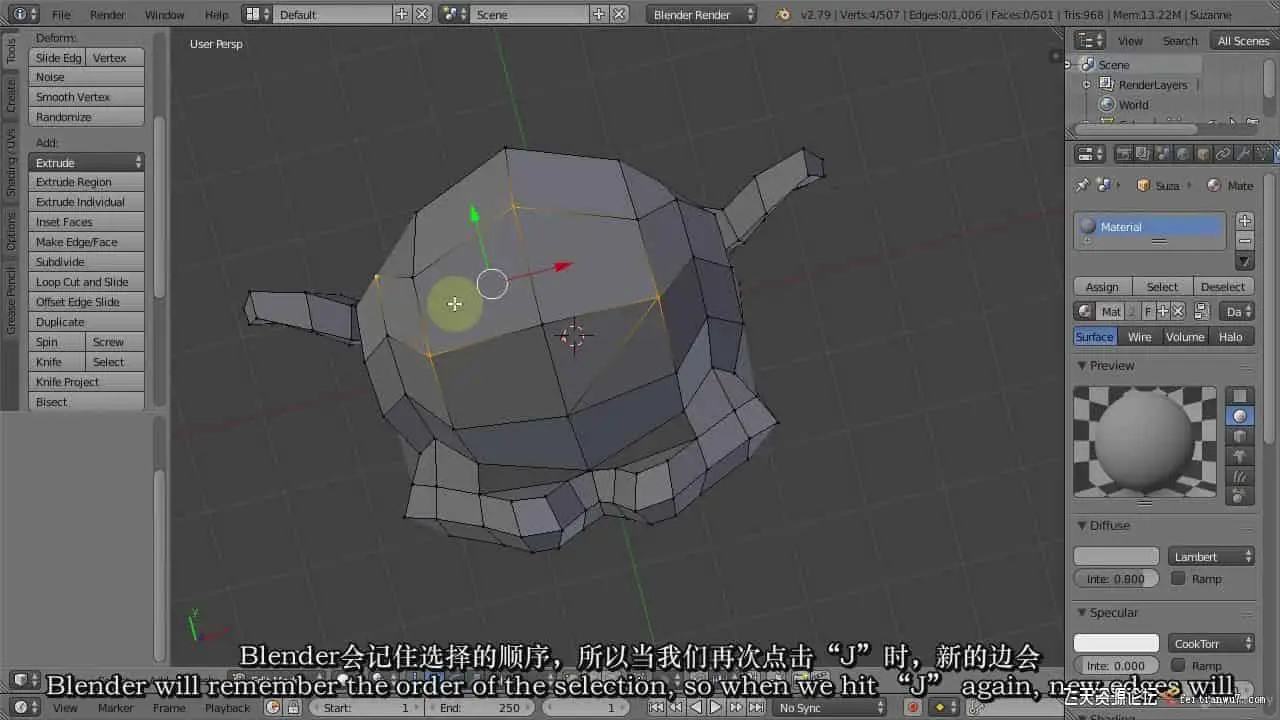Image resolution: width=1280 pixels, height=720 pixels.
Task: Open the outliner editor type selector
Action: tap(1089, 41)
